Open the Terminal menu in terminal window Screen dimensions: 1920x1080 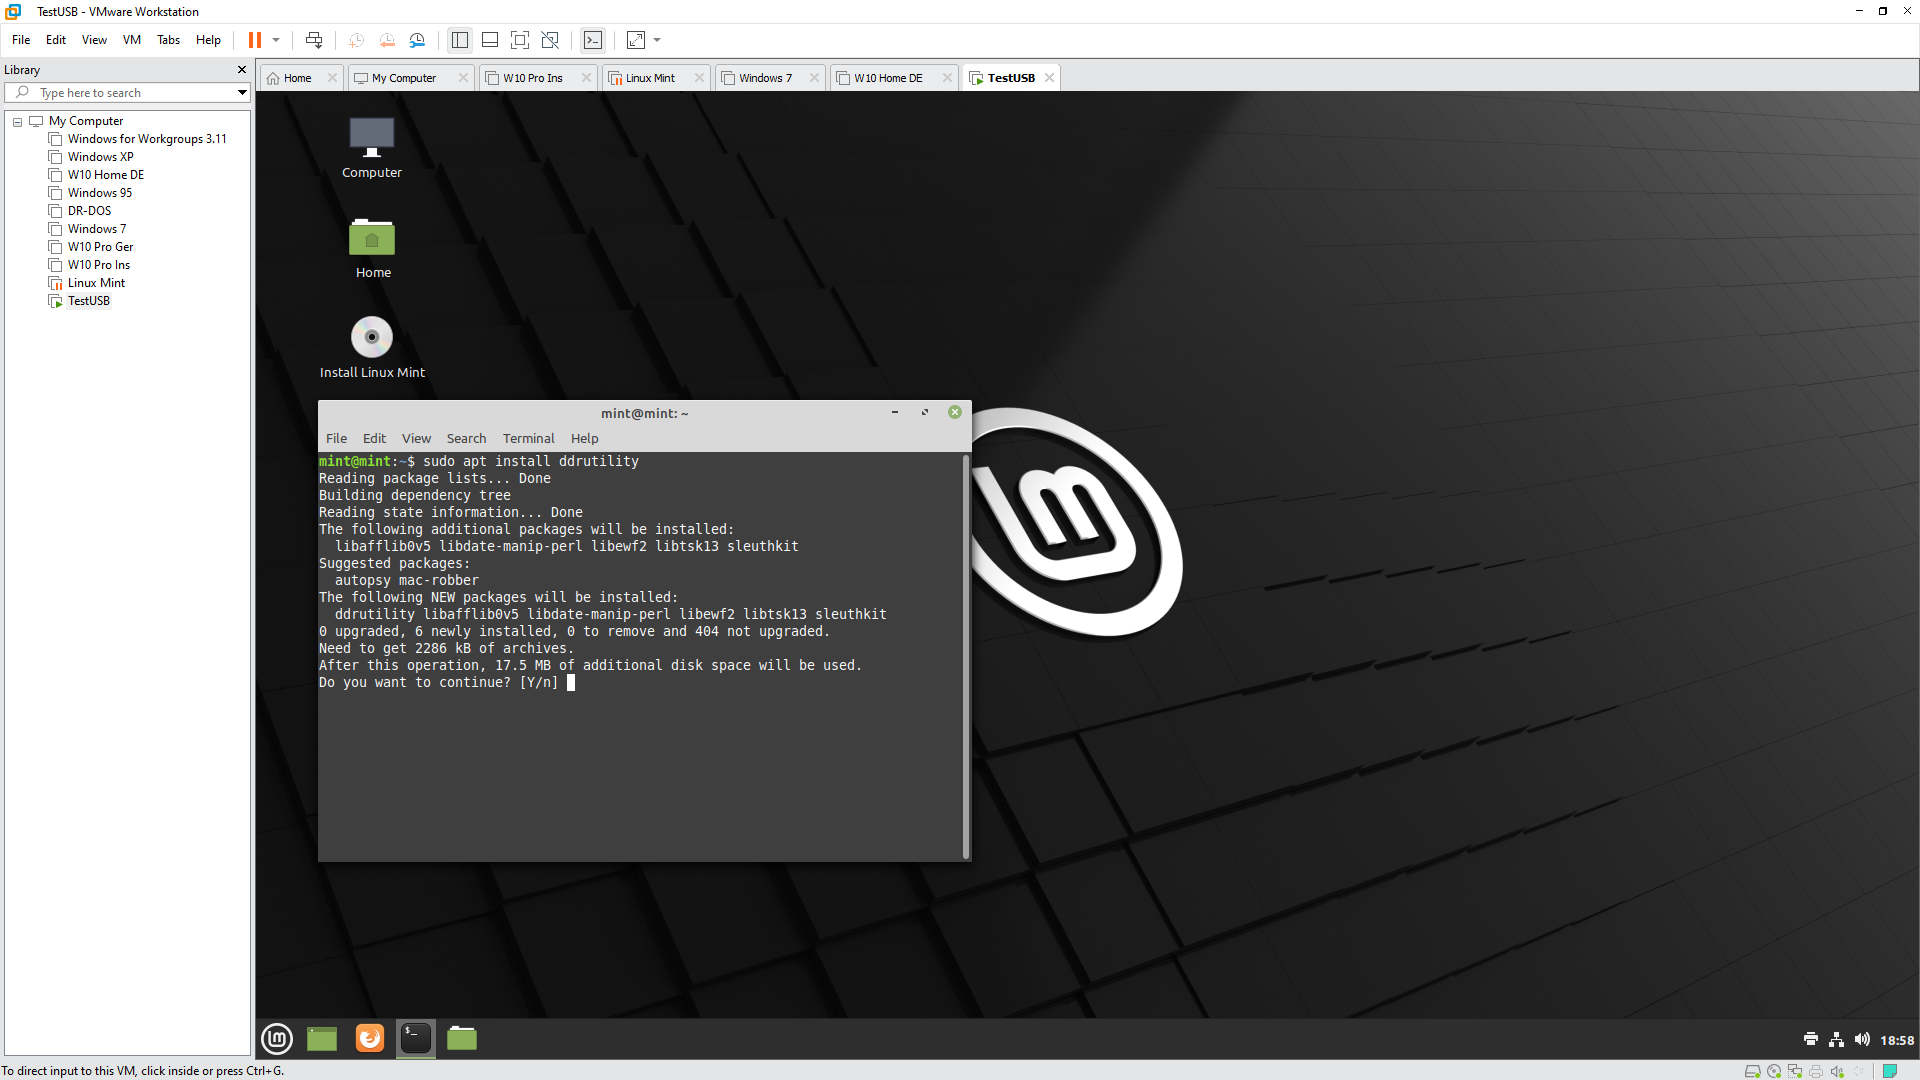pos(528,439)
